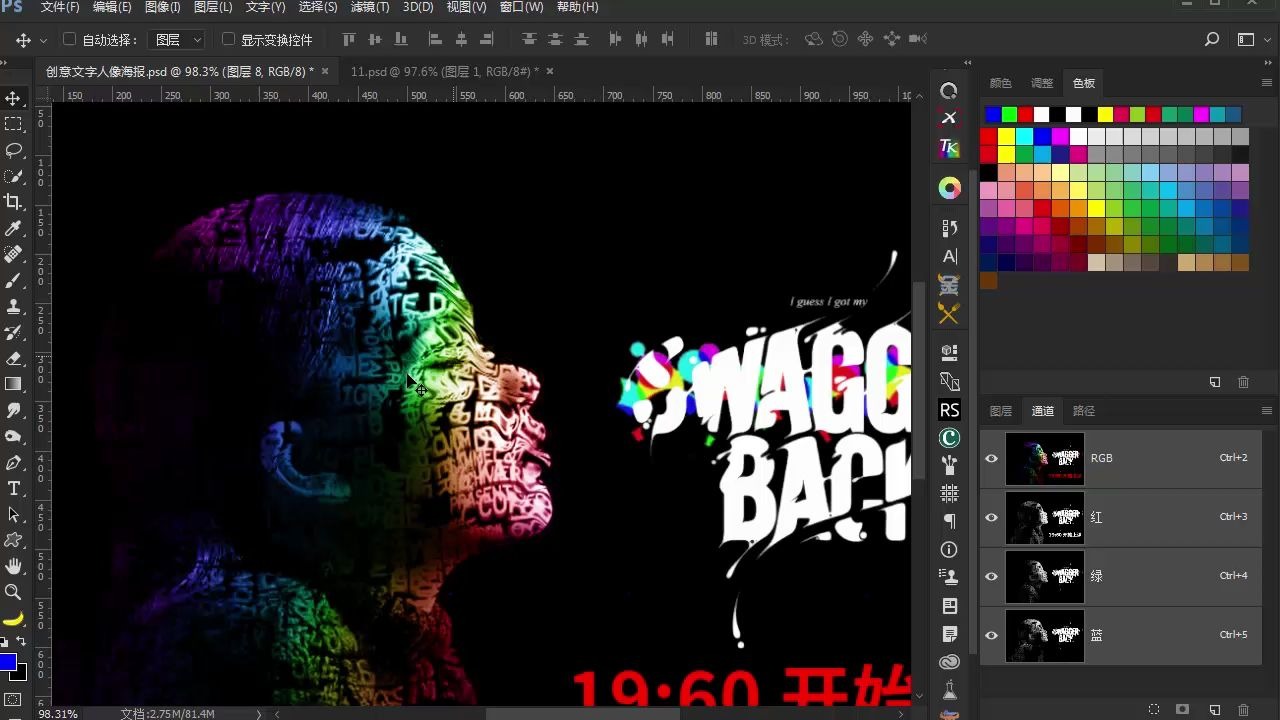Swap foreground and background colors
1280x720 pixels.
pos(21,641)
